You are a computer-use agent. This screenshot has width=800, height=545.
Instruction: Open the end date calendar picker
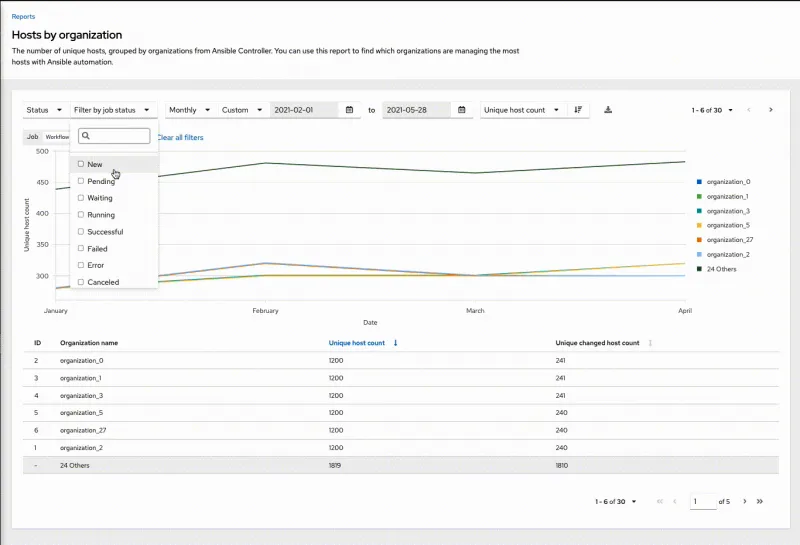462,110
